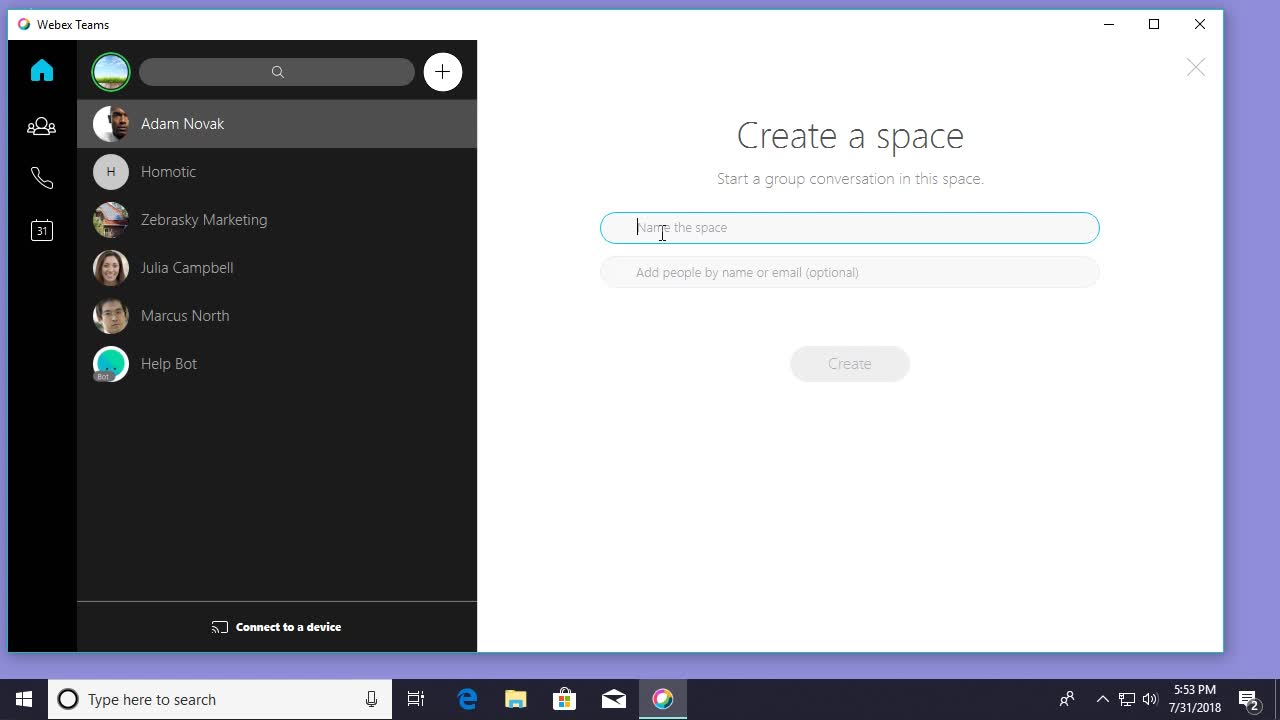Open the Adam Novak conversation

tap(277, 124)
